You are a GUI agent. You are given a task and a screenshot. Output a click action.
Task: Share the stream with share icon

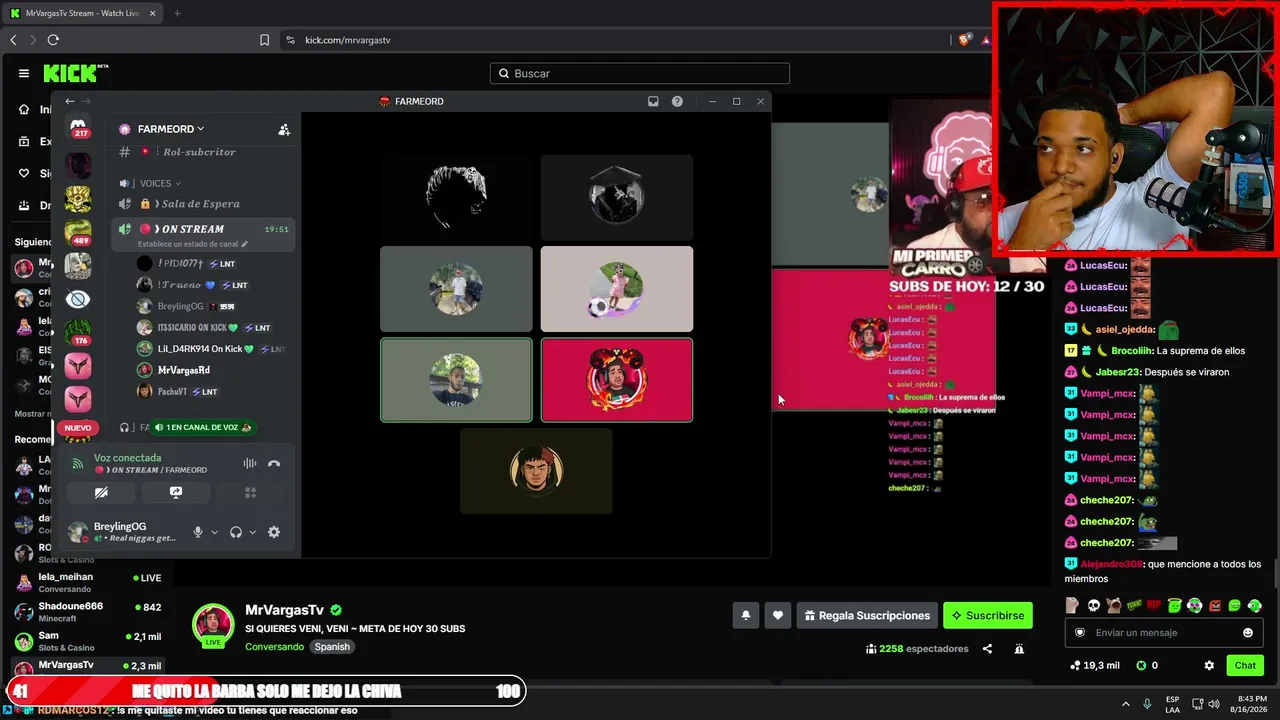coord(987,649)
